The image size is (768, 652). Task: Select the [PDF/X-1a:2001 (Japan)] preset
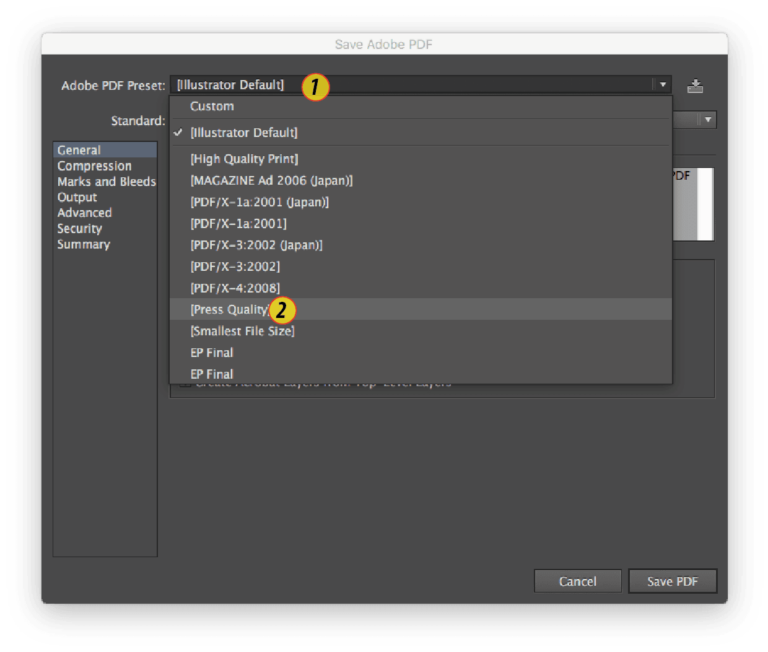[259, 202]
